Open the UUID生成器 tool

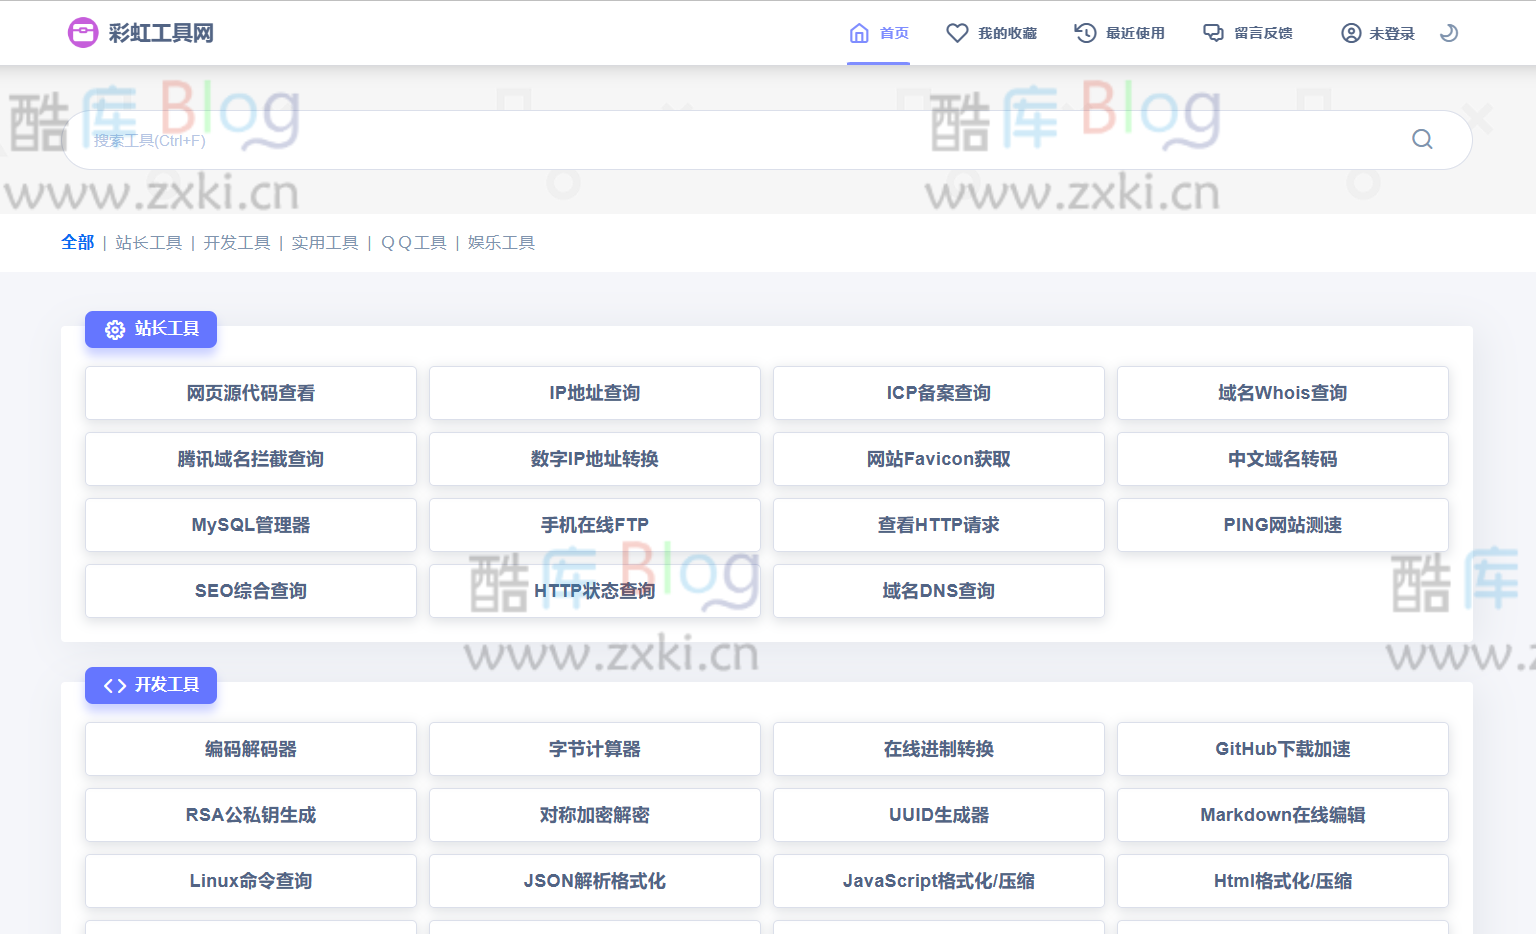pyautogui.click(x=938, y=815)
